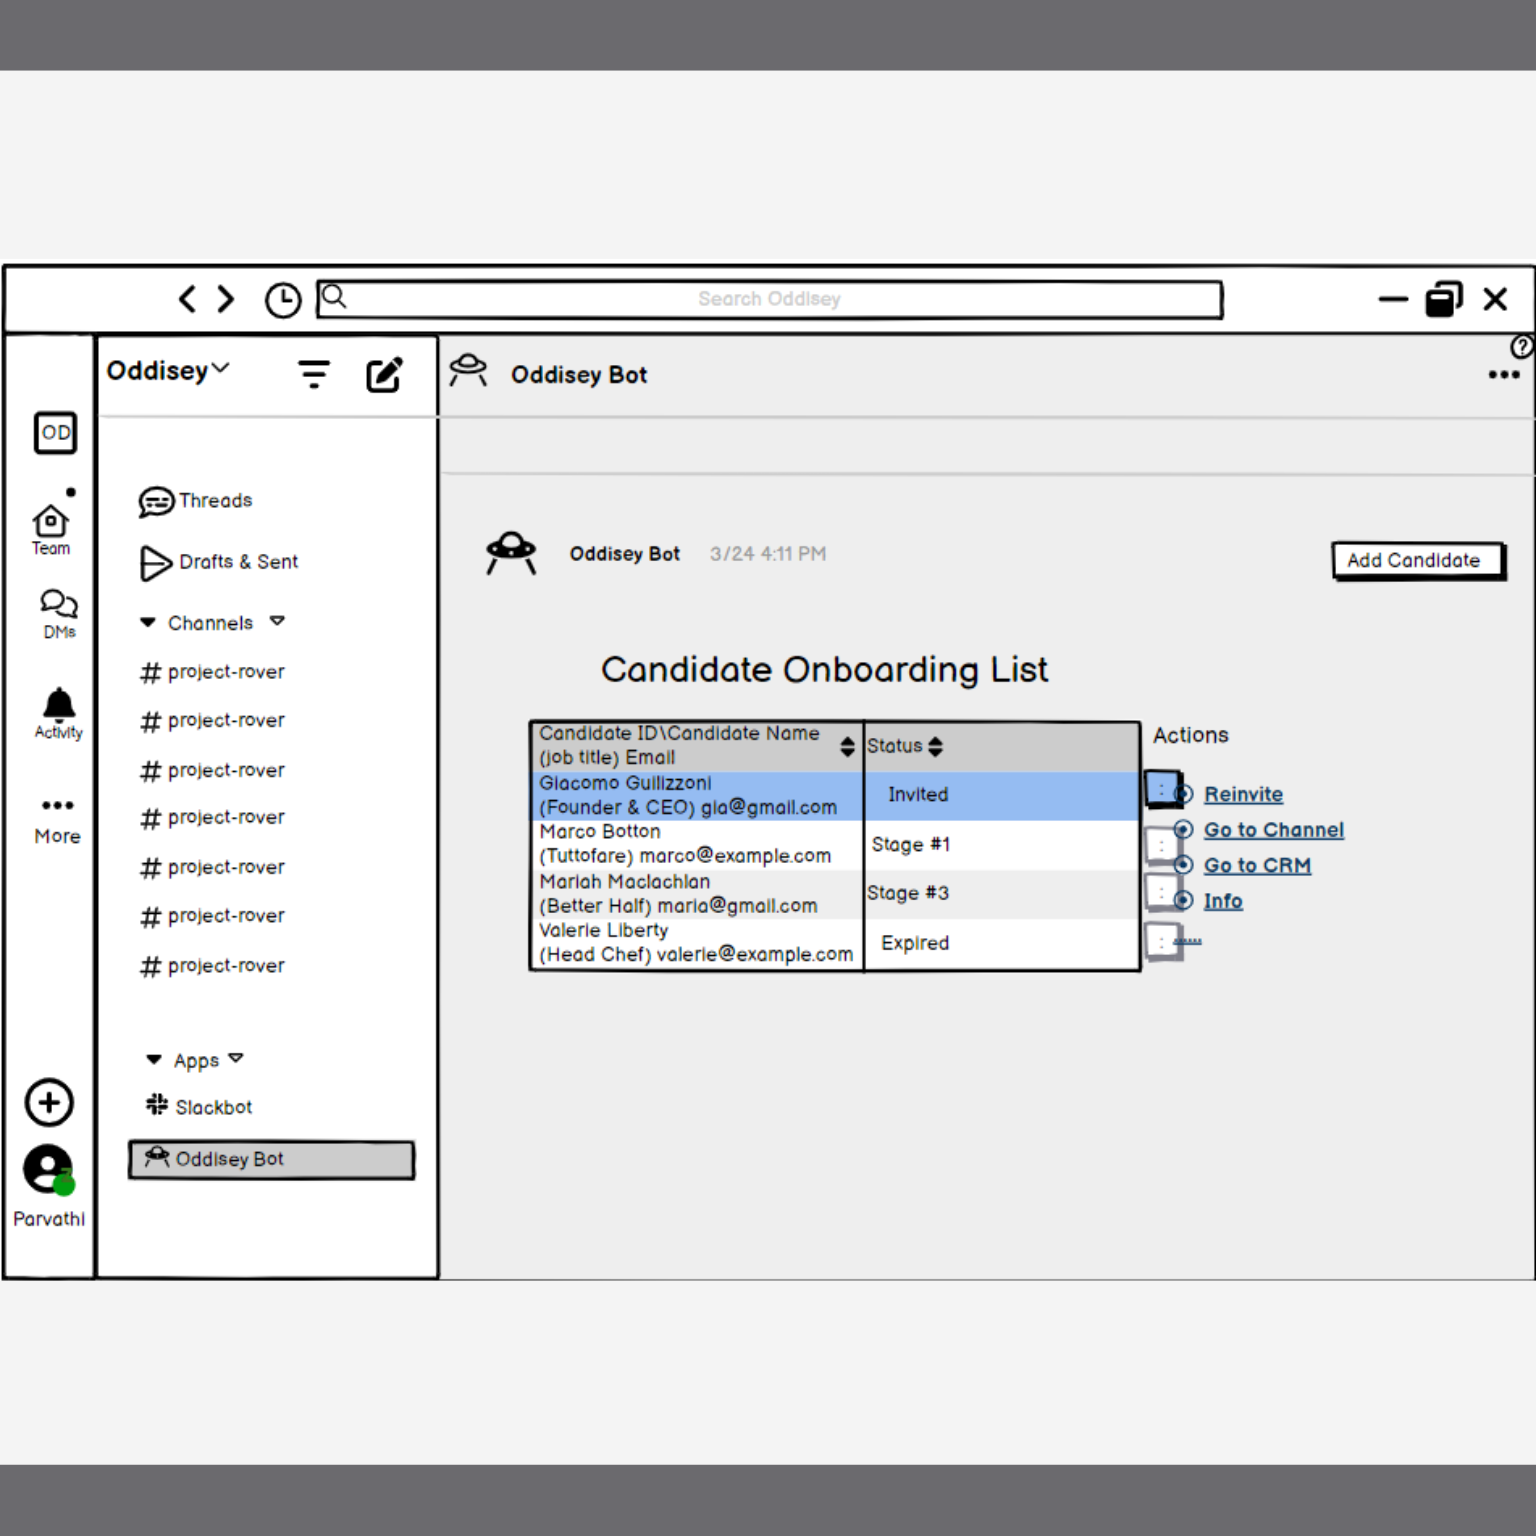
Task: Open the dropdown arrow after Apps
Action: pyautogui.click(x=236, y=1058)
